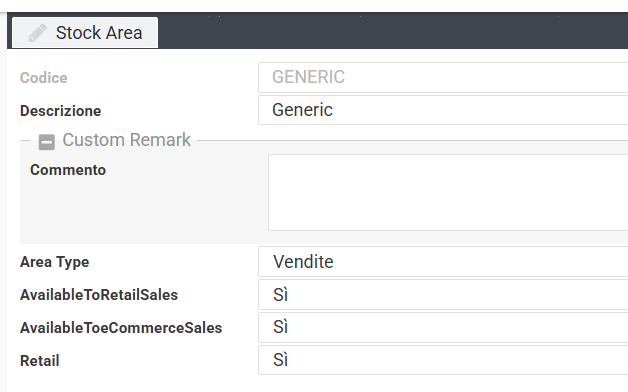Open the Area Type dropdown showing Vendite
This screenshot has width=628, height=392.
pyautogui.click(x=443, y=262)
